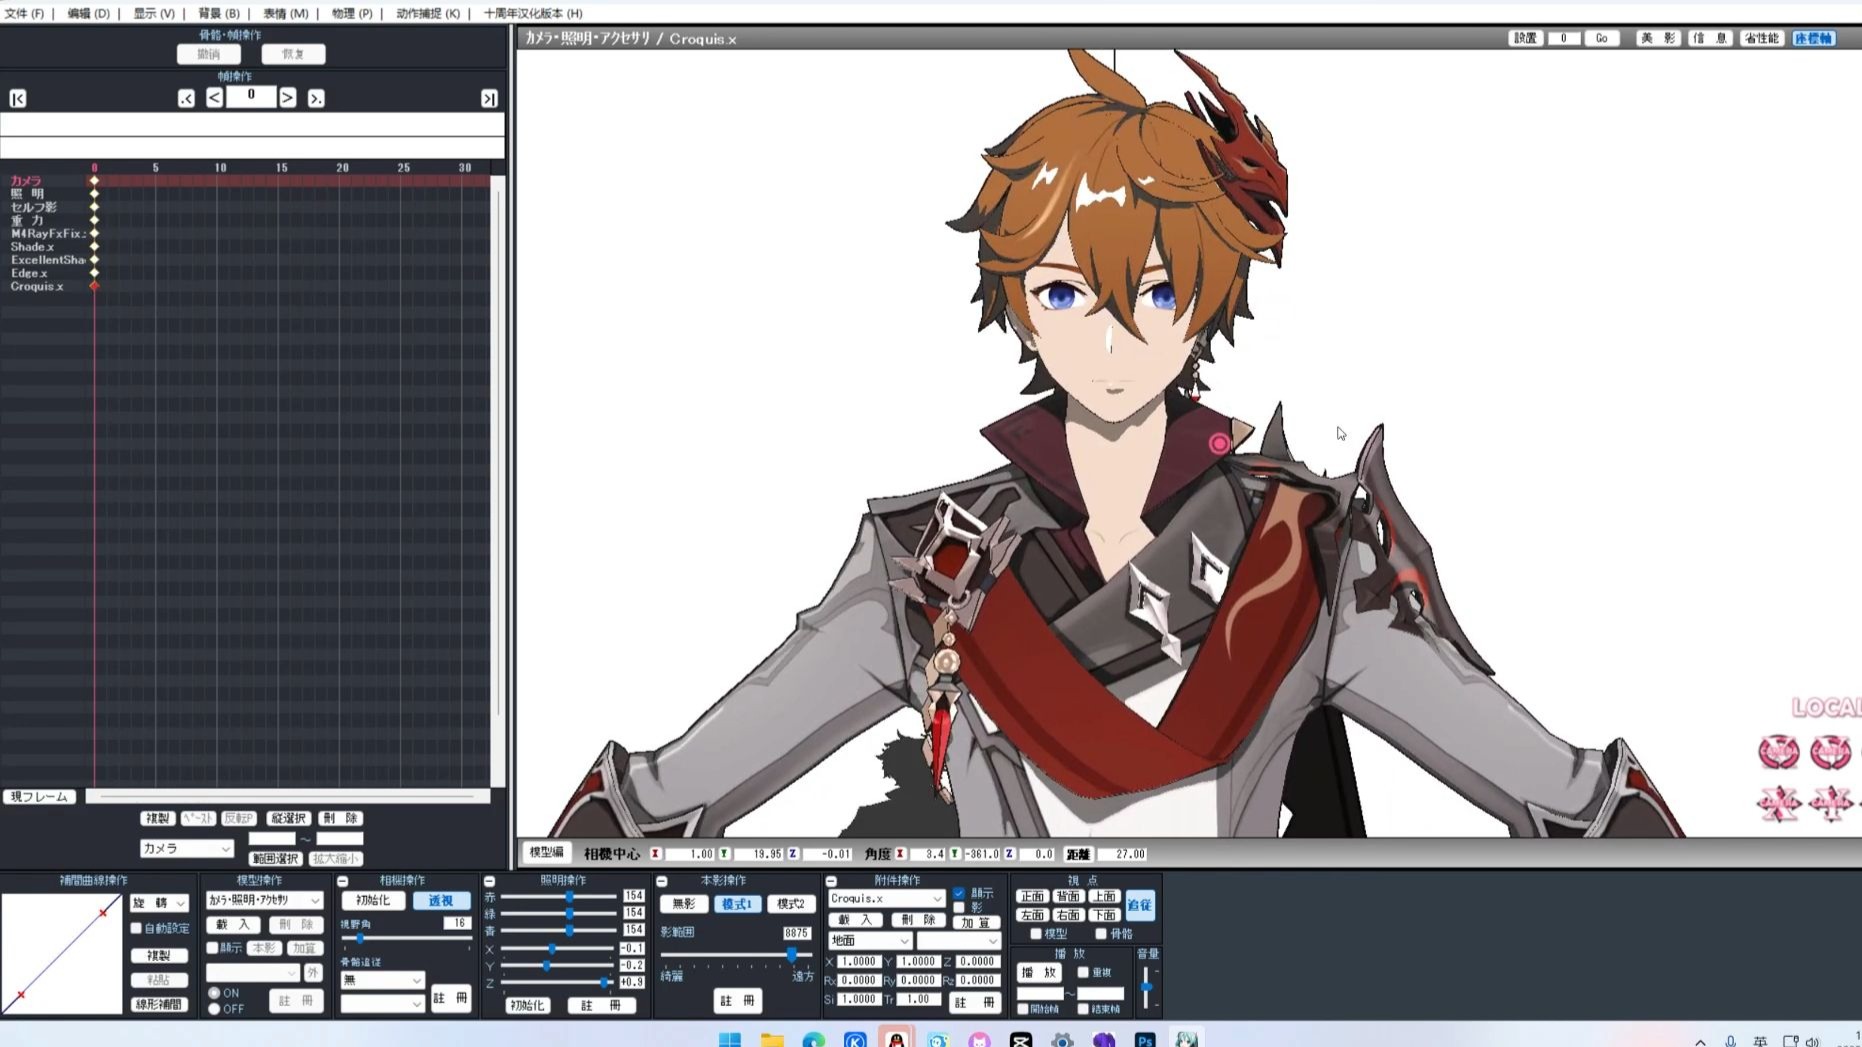Open the 背景 (B) menu
This screenshot has width=1862, height=1047.
(x=218, y=13)
